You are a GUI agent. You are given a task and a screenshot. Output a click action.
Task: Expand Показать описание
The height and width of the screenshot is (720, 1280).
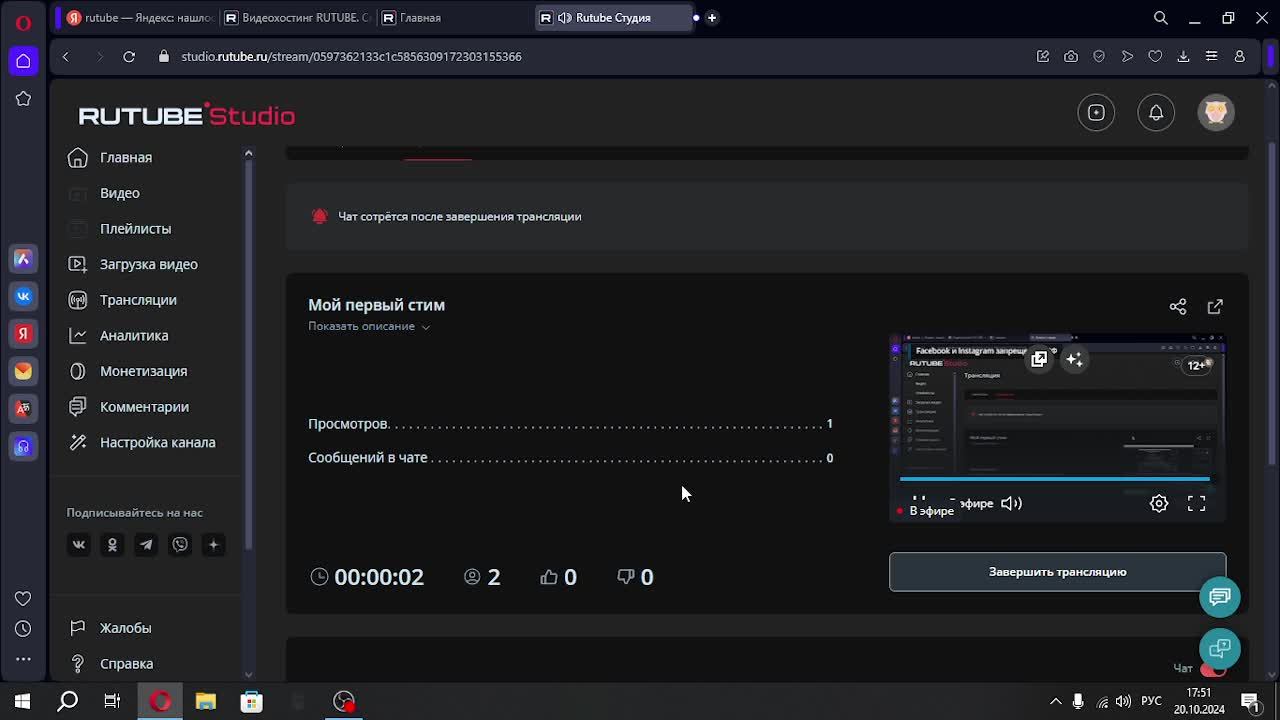[369, 326]
